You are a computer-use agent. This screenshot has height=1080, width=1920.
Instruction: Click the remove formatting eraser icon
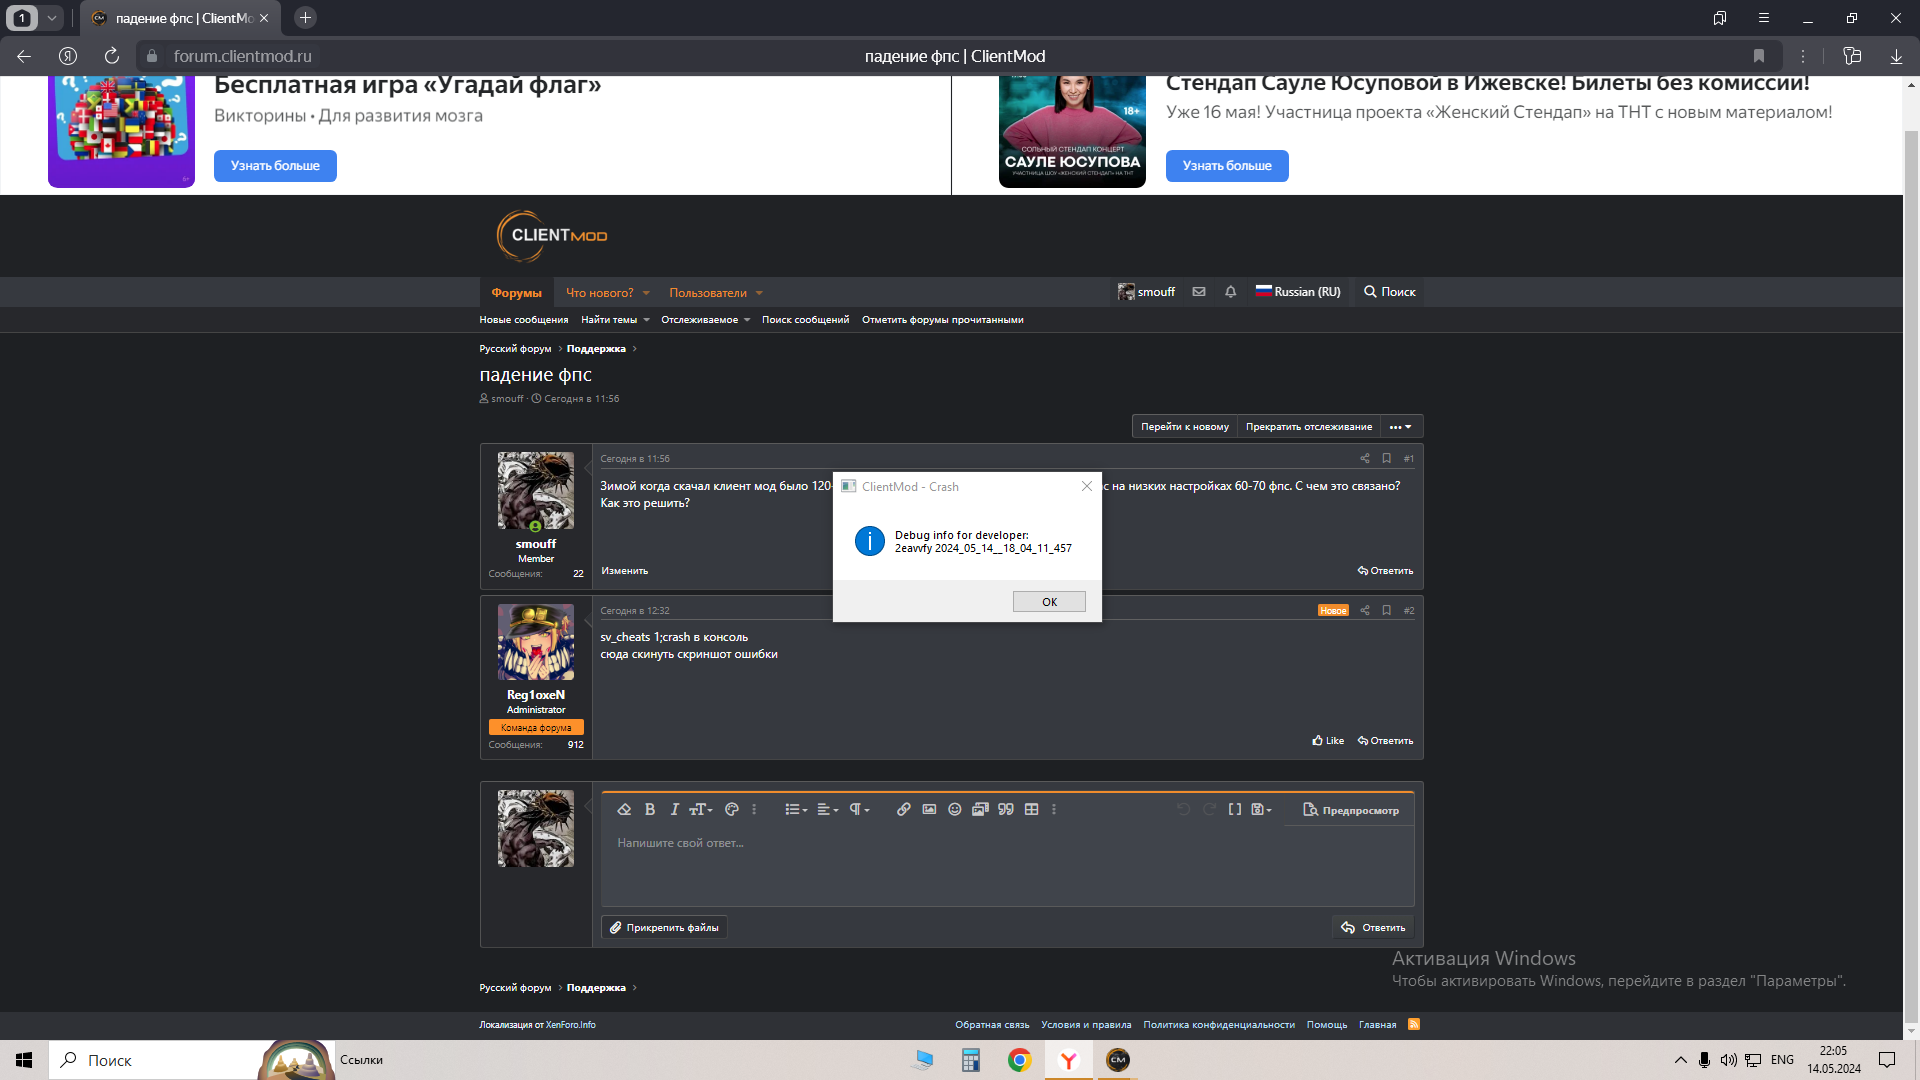[624, 809]
